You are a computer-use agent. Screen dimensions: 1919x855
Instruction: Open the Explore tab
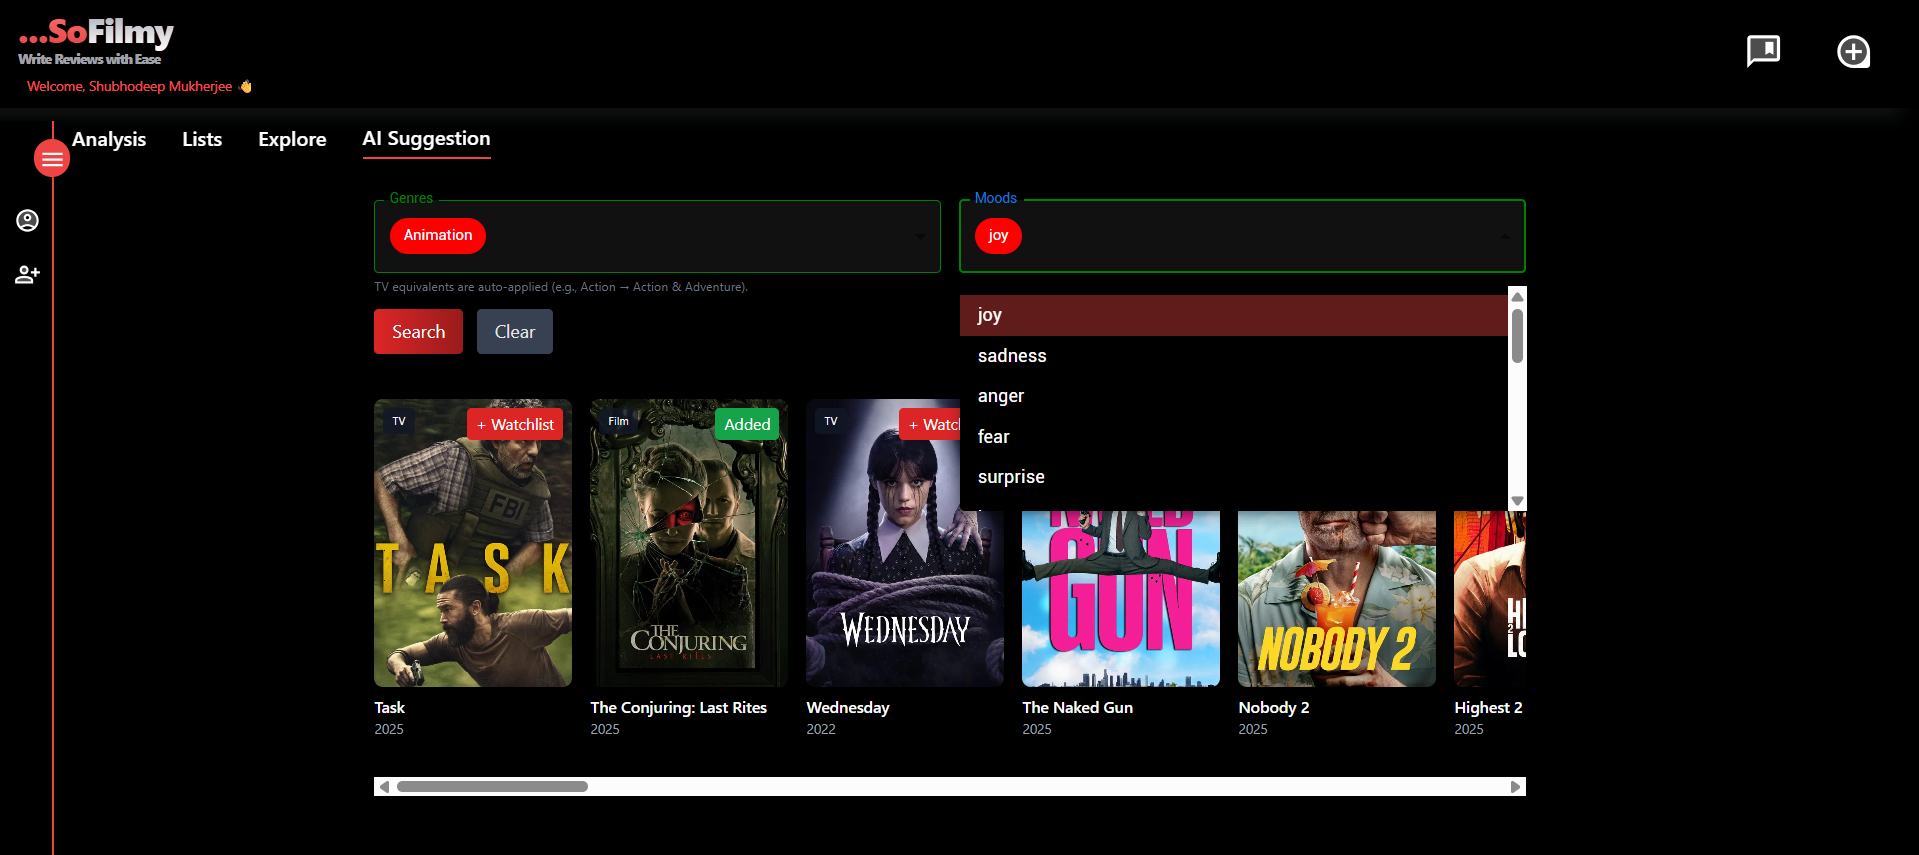coord(292,139)
